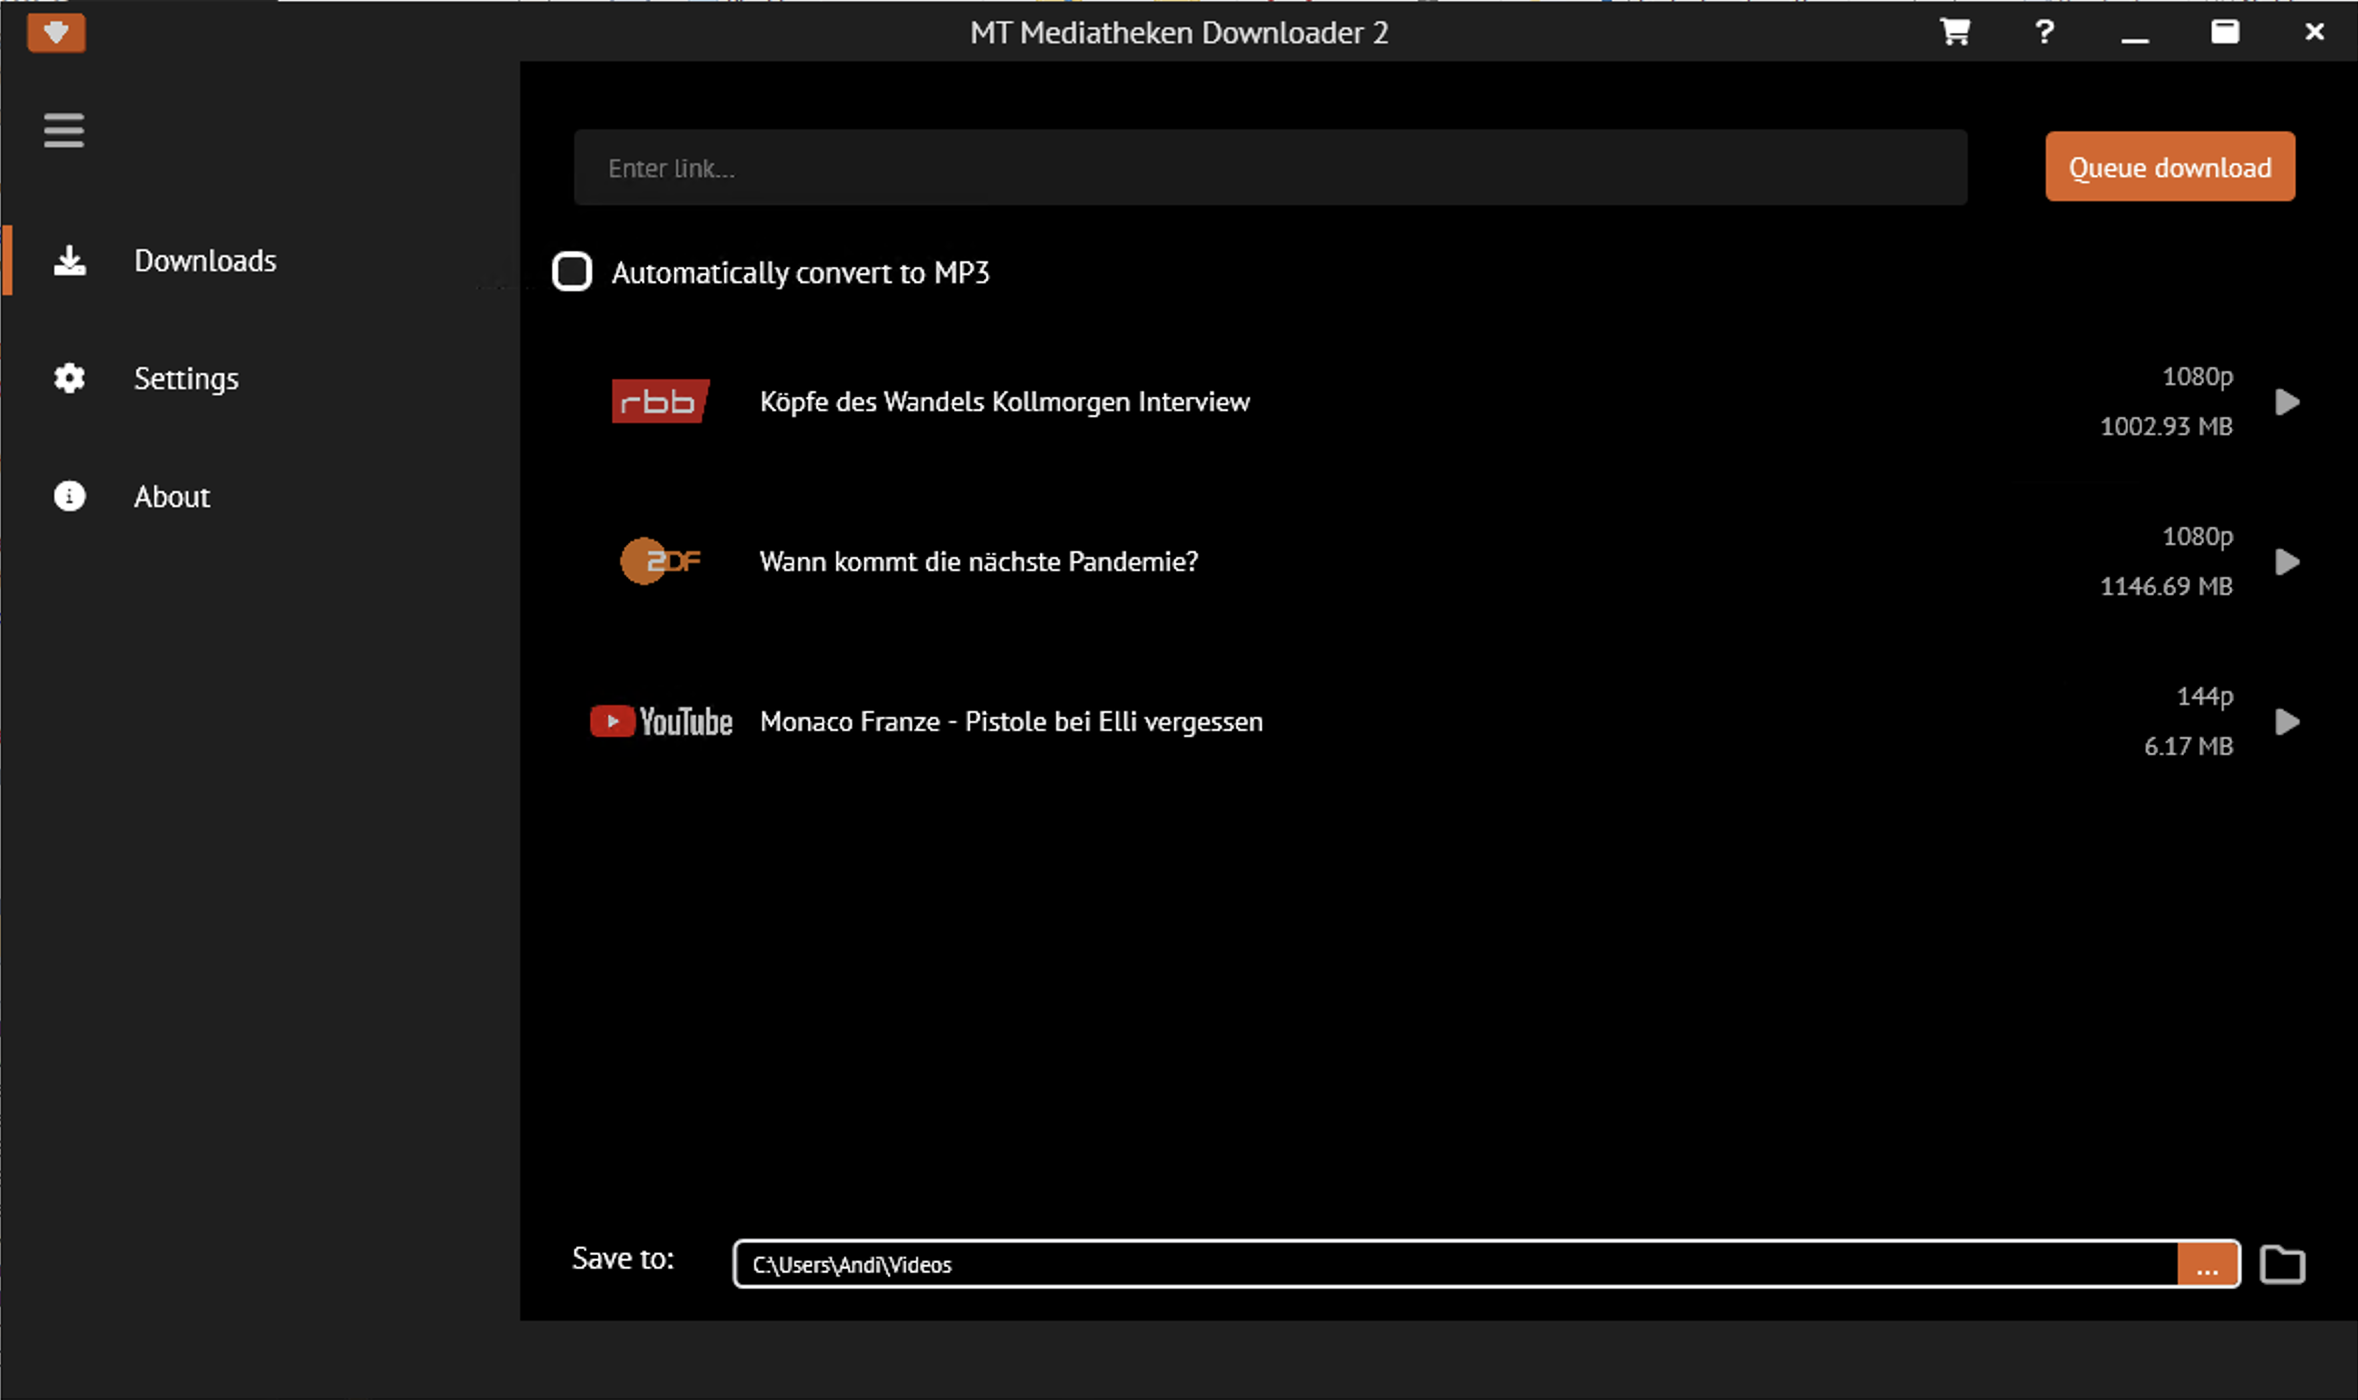Start the Monaco Franze video download
The width and height of the screenshot is (2358, 1400).
click(x=2287, y=722)
